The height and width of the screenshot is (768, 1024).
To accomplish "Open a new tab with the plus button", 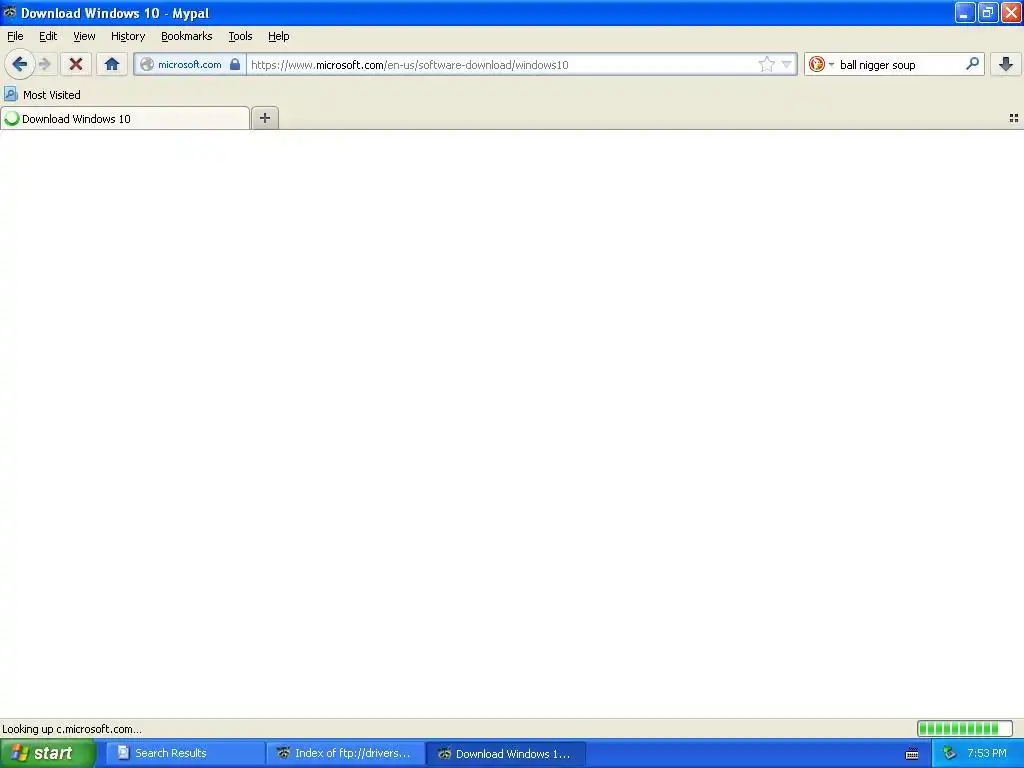I will tap(264, 118).
